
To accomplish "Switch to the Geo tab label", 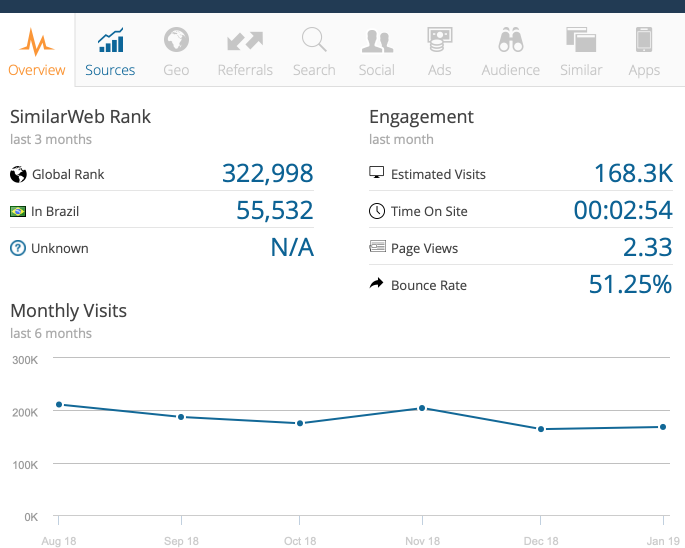I will tap(176, 70).
